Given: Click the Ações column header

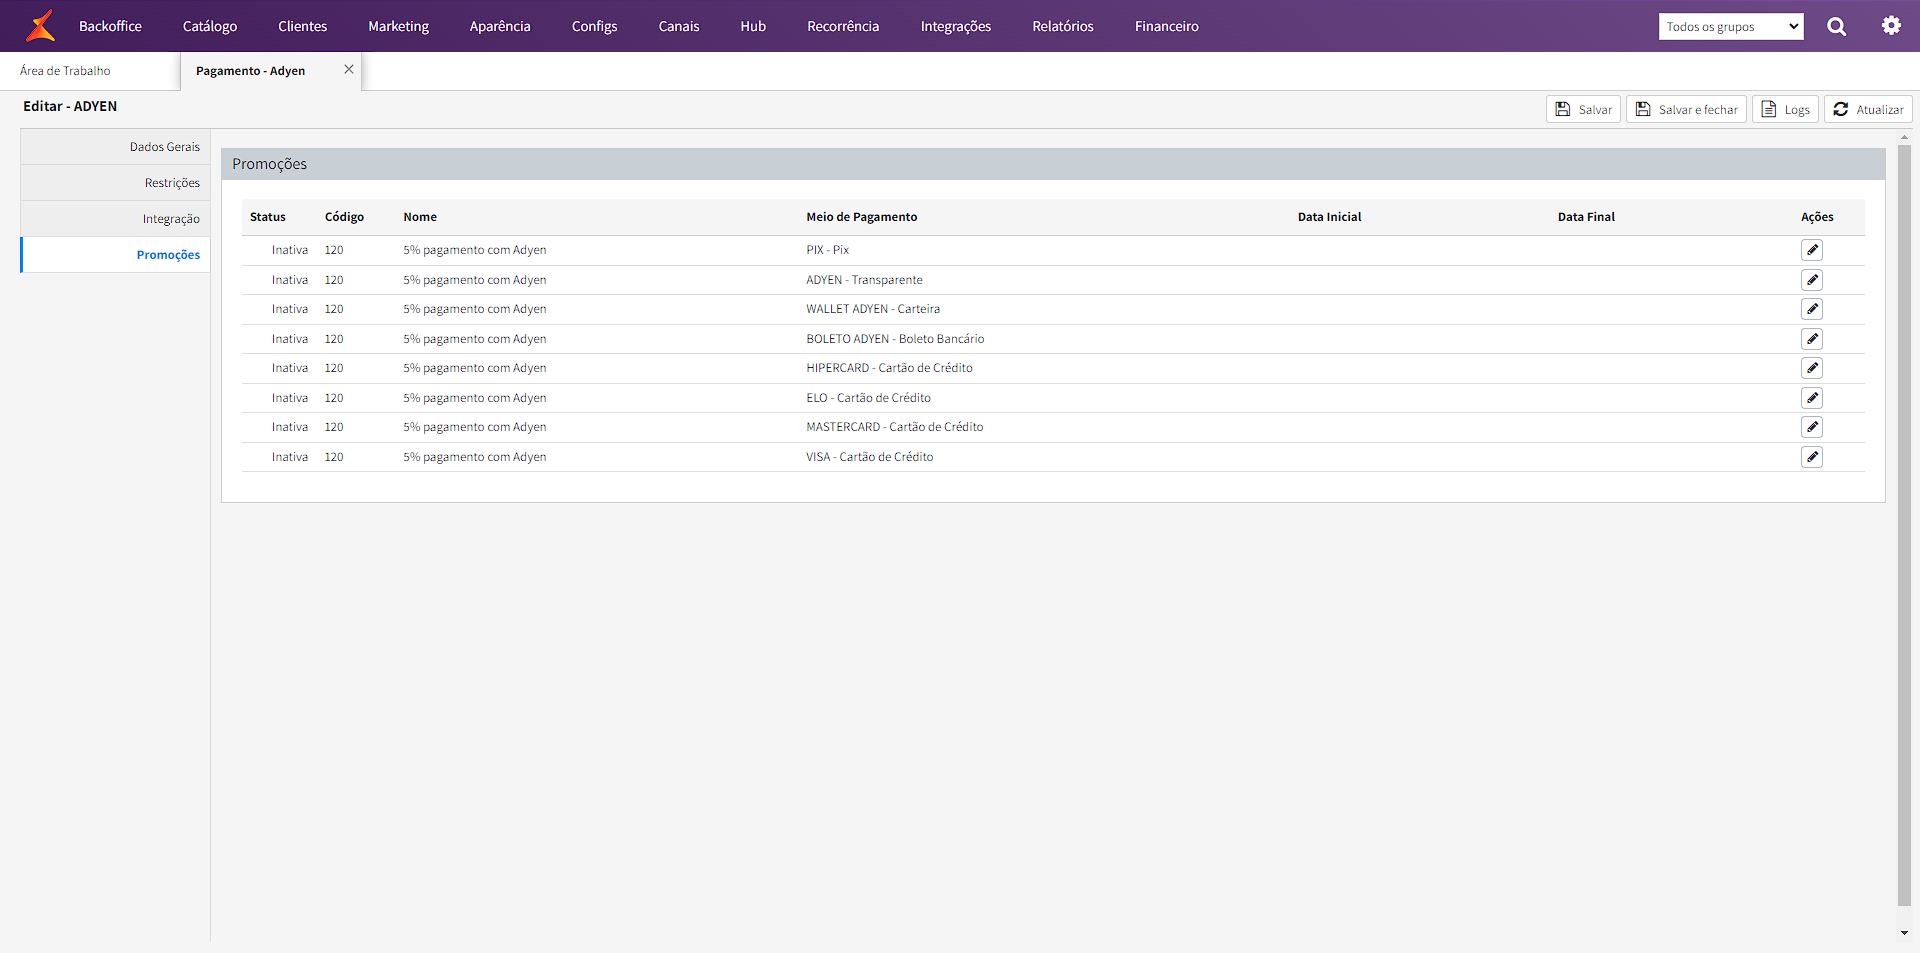Looking at the screenshot, I should (1817, 217).
